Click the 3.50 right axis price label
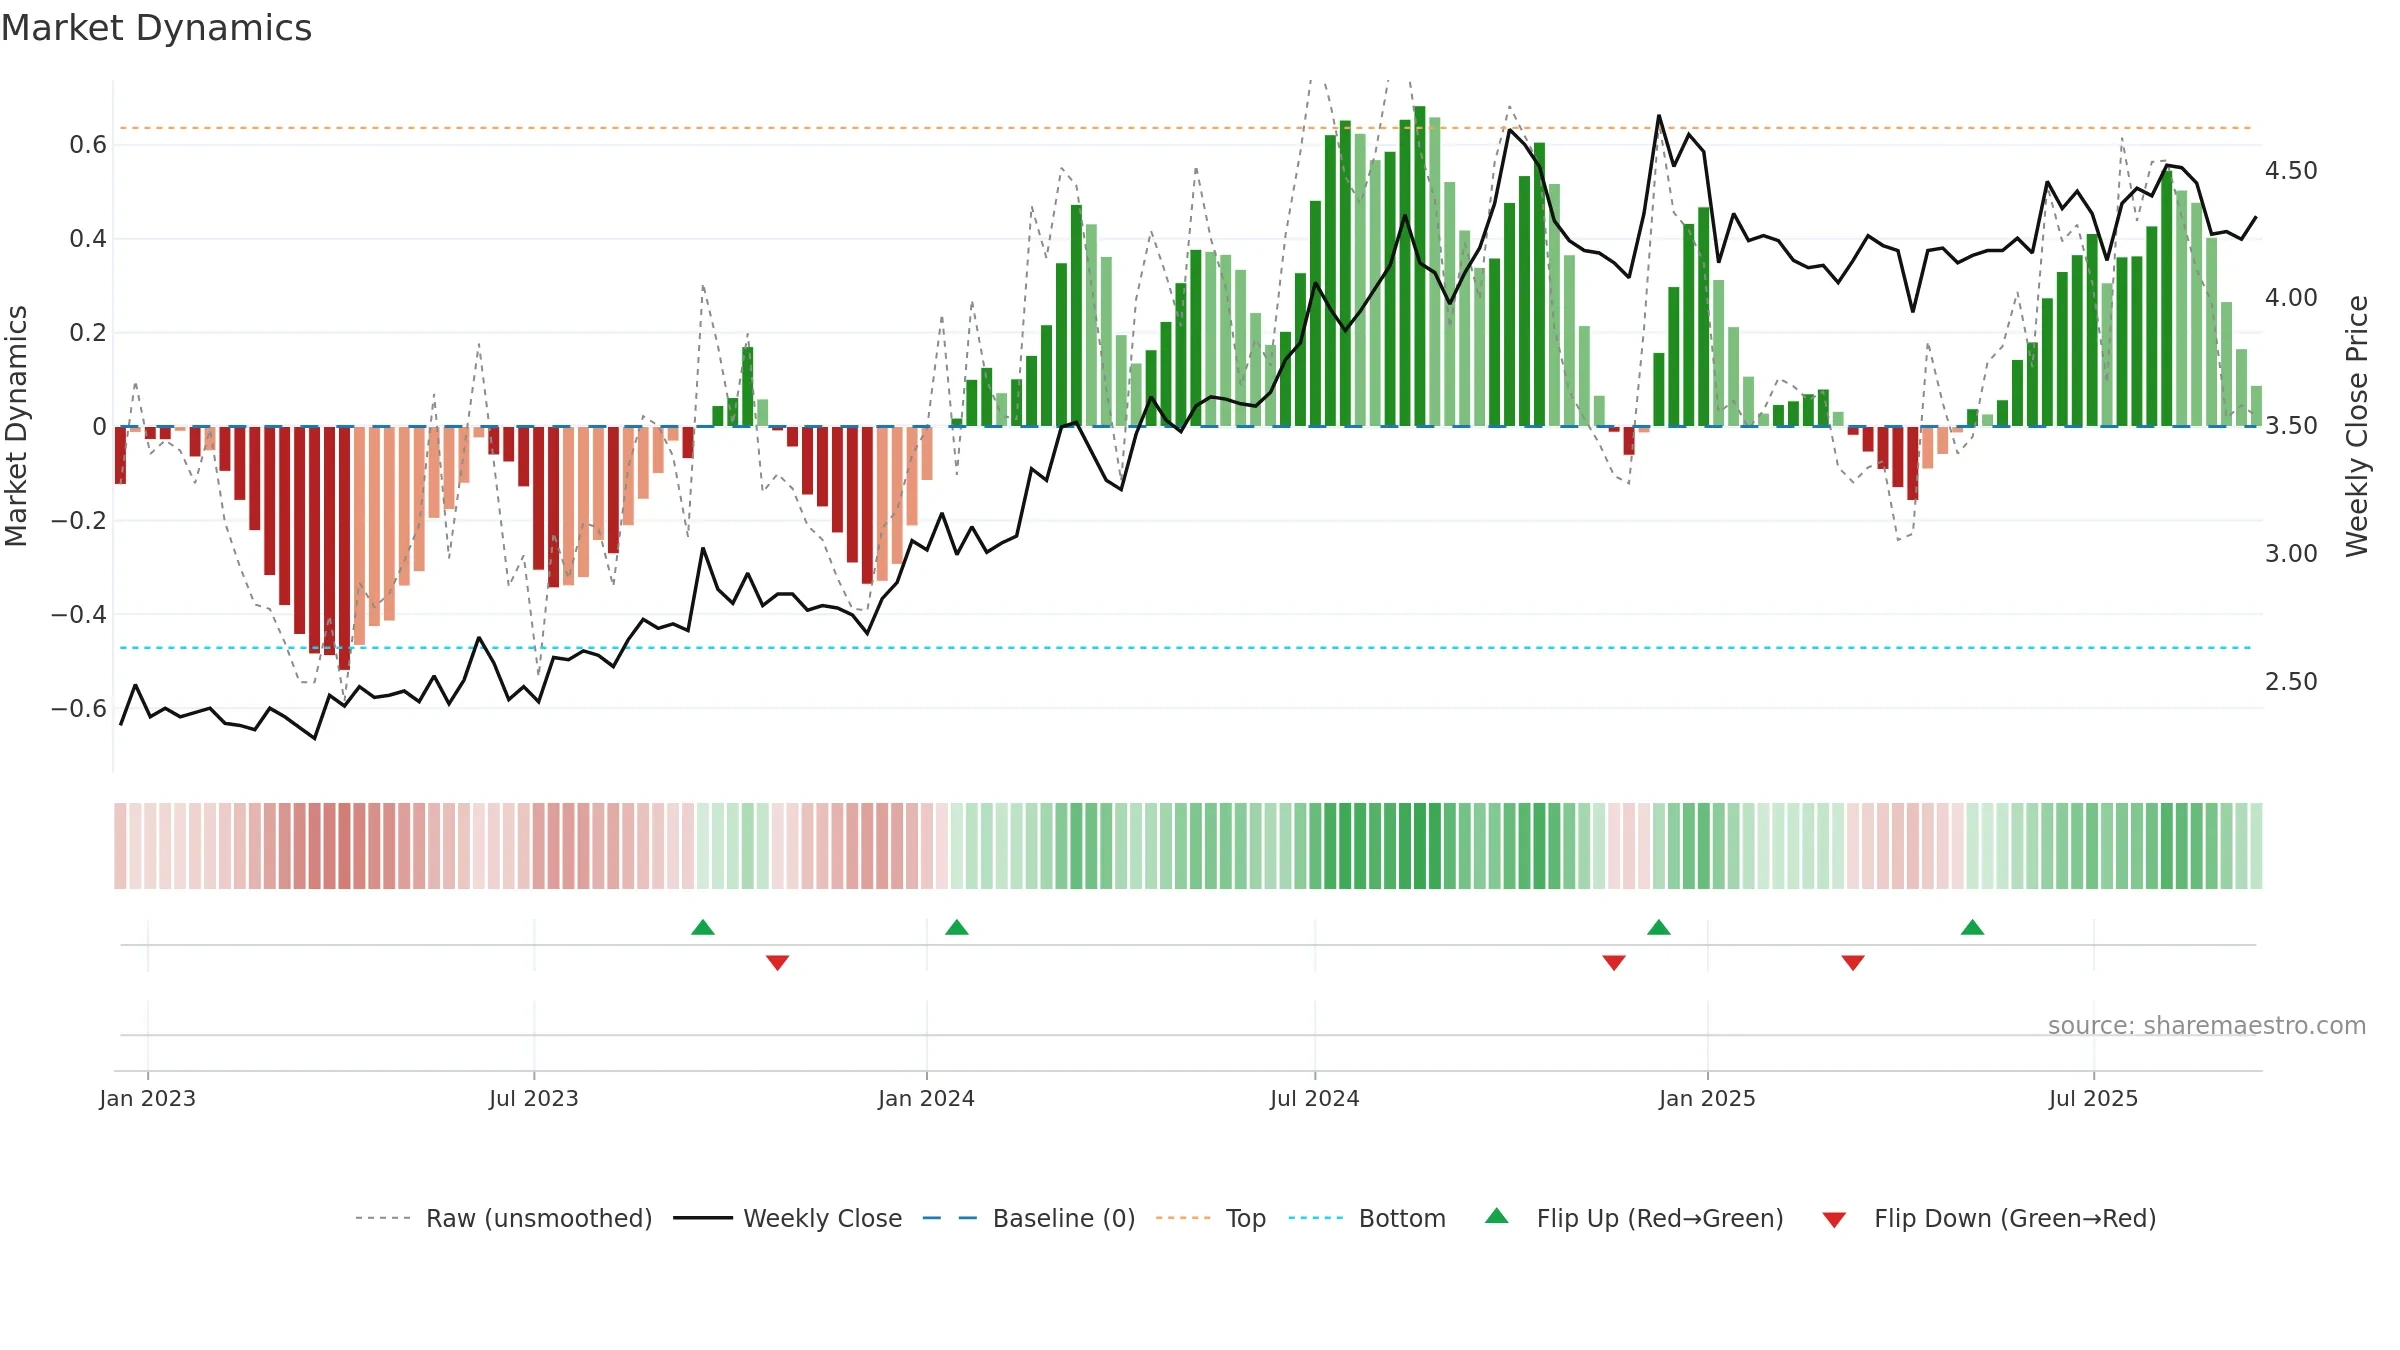Screen dimensions: 2400x1350 coord(2291,426)
